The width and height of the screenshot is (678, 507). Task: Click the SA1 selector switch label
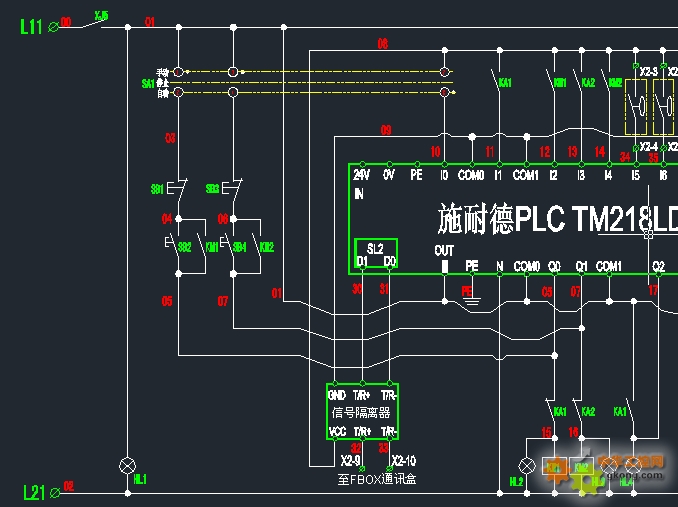(148, 83)
